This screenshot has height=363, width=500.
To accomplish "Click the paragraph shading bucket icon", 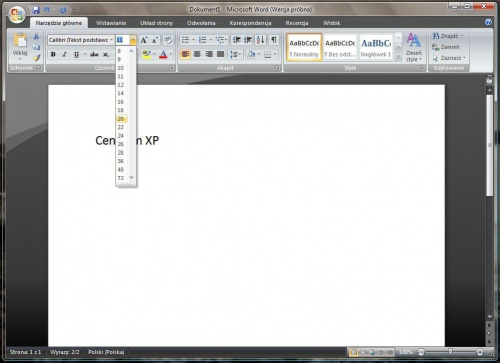I will pyautogui.click(x=252, y=54).
